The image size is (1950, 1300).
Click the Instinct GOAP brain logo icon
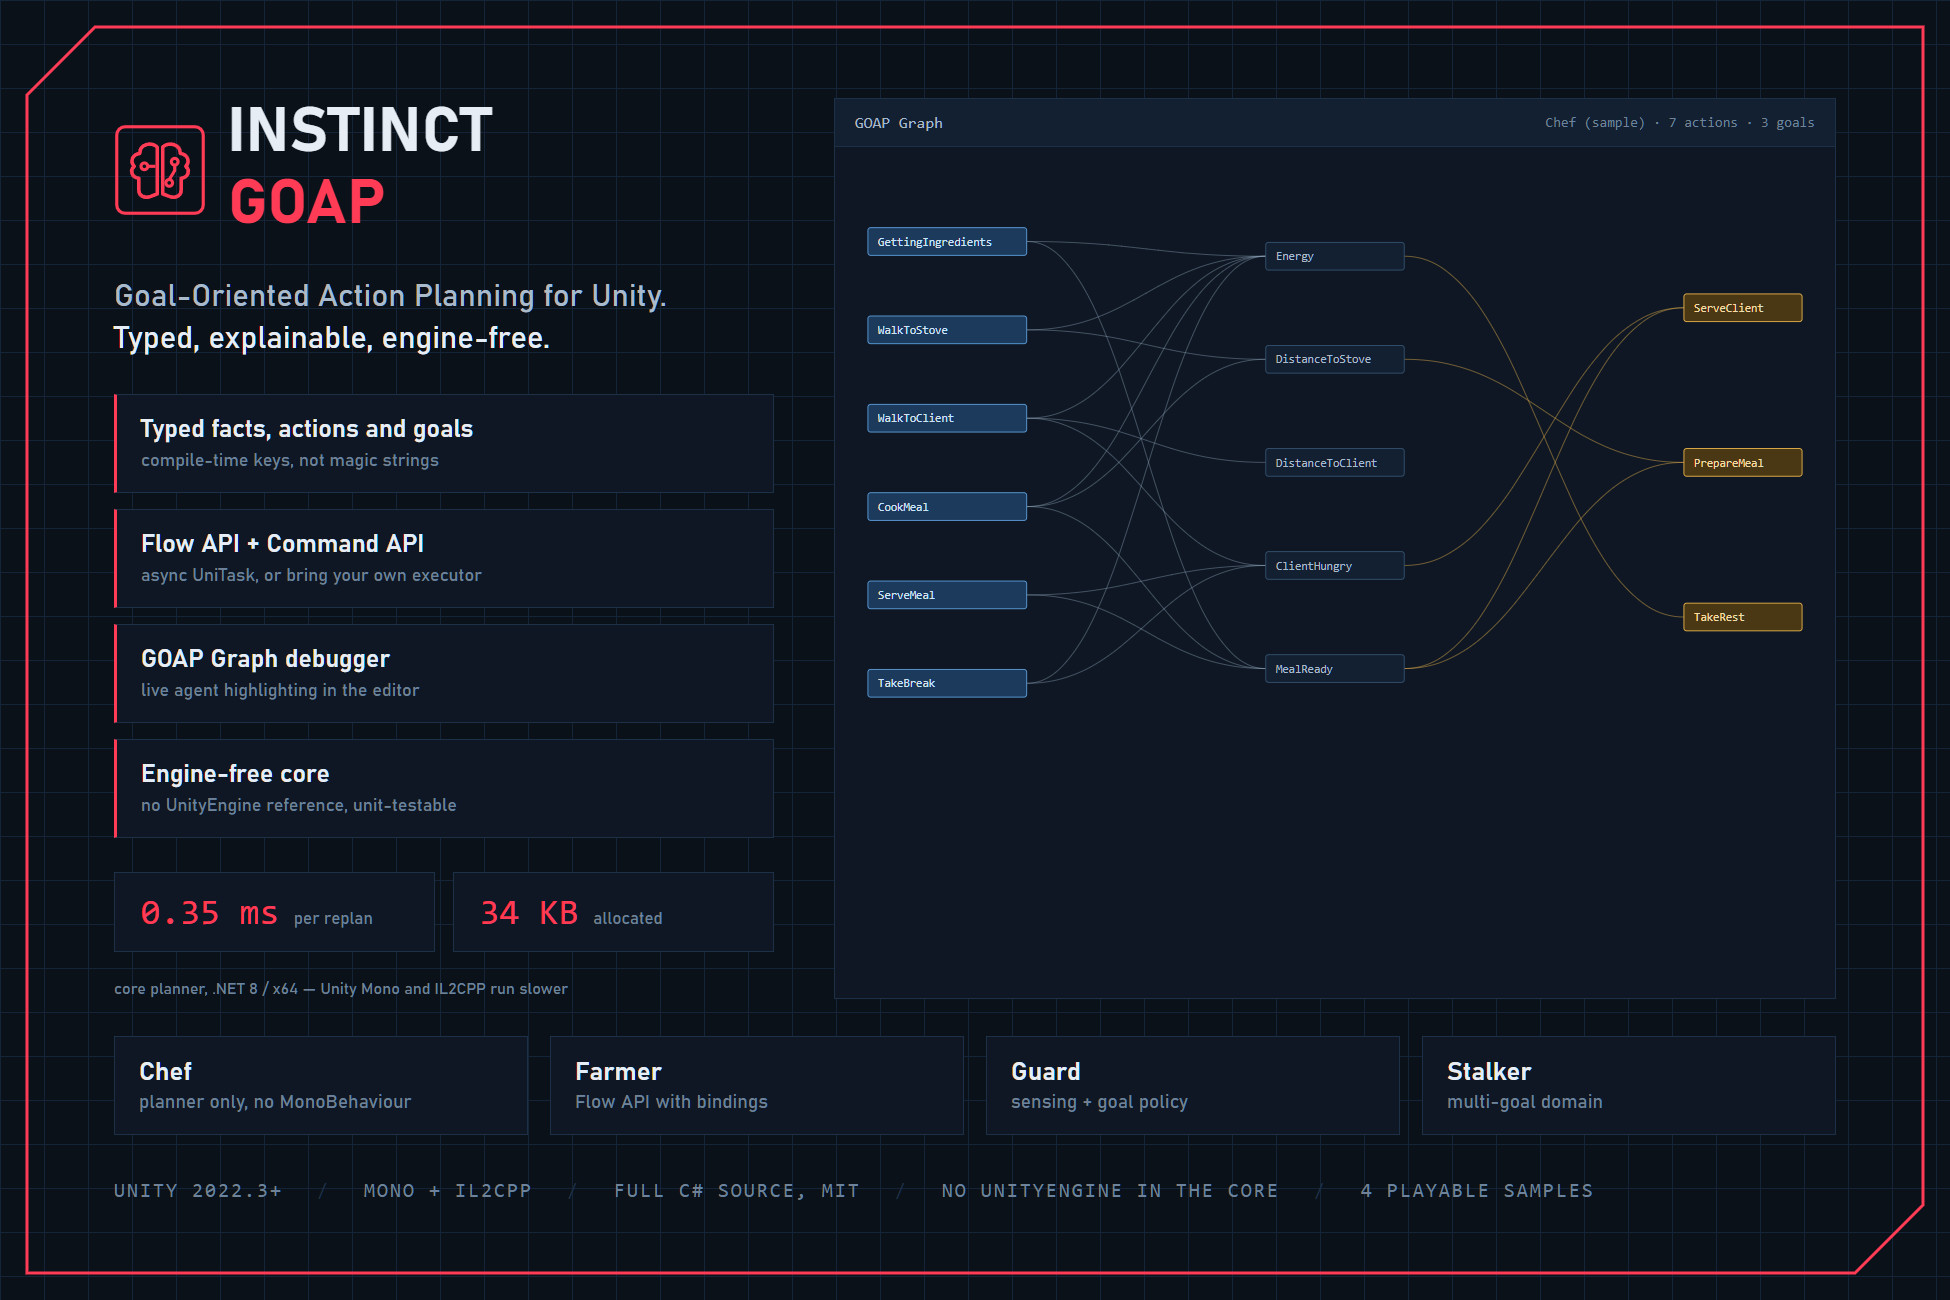[x=160, y=170]
